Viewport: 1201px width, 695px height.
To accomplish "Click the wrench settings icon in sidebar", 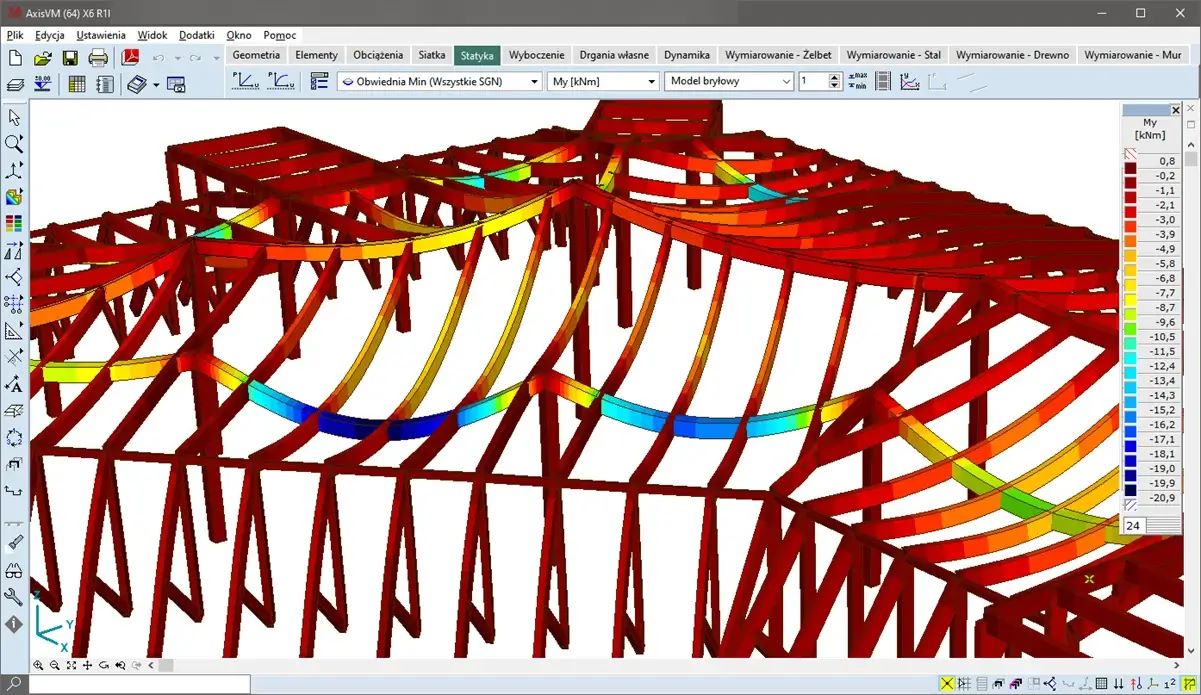I will [14, 597].
